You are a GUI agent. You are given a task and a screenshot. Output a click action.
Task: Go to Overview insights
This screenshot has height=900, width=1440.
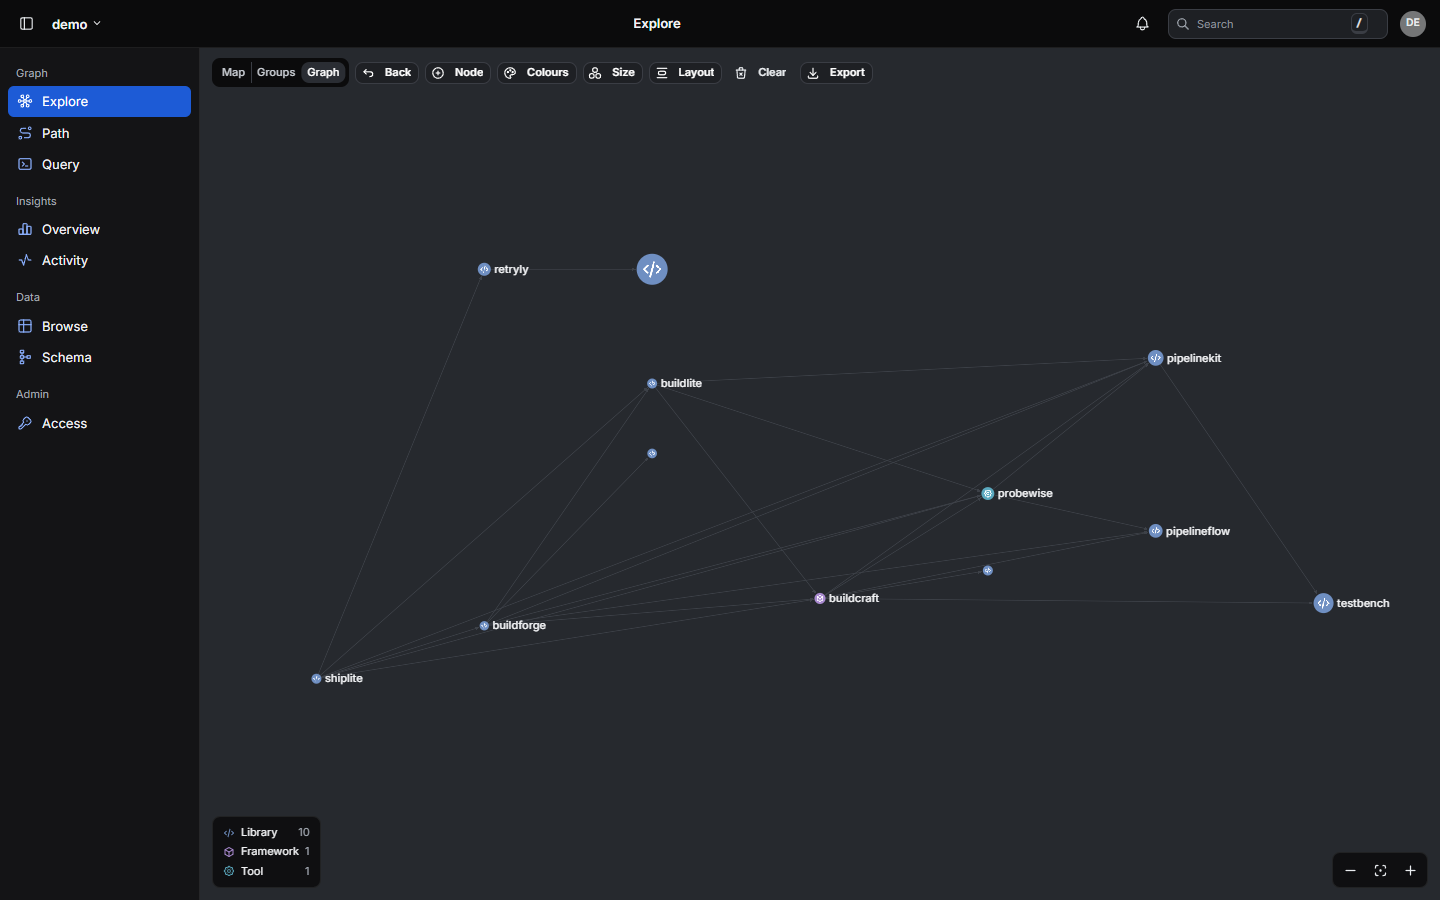[99, 229]
